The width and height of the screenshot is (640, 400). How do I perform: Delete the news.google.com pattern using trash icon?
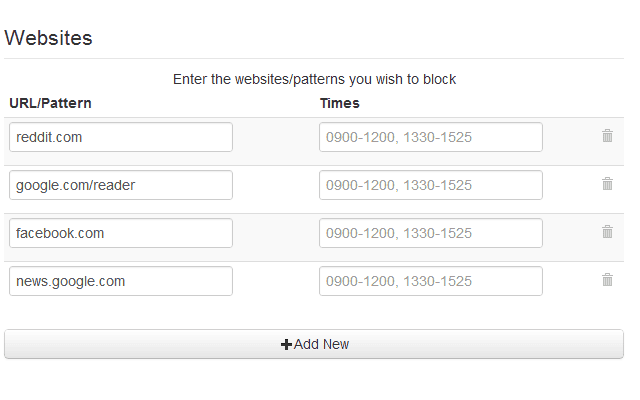click(607, 280)
